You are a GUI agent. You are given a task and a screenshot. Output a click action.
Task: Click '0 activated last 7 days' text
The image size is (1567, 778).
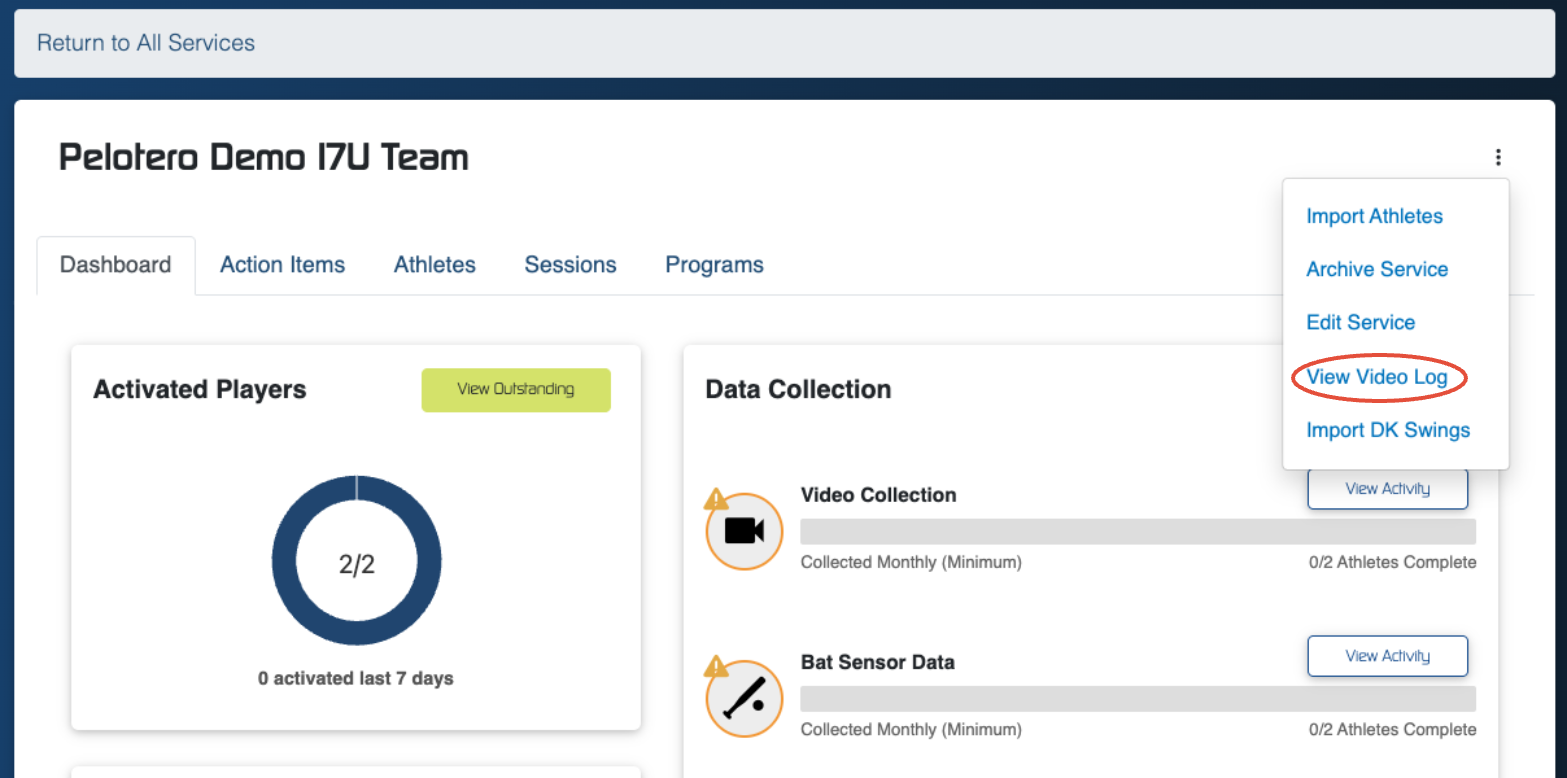(x=356, y=678)
